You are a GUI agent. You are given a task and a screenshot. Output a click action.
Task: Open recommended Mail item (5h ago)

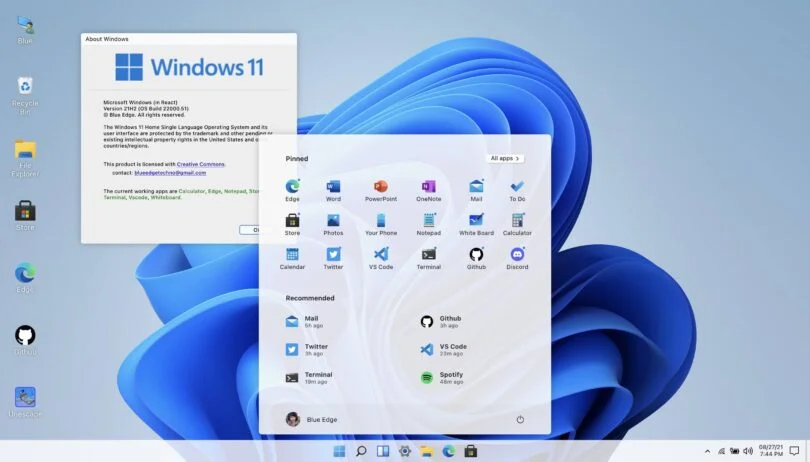[305, 321]
